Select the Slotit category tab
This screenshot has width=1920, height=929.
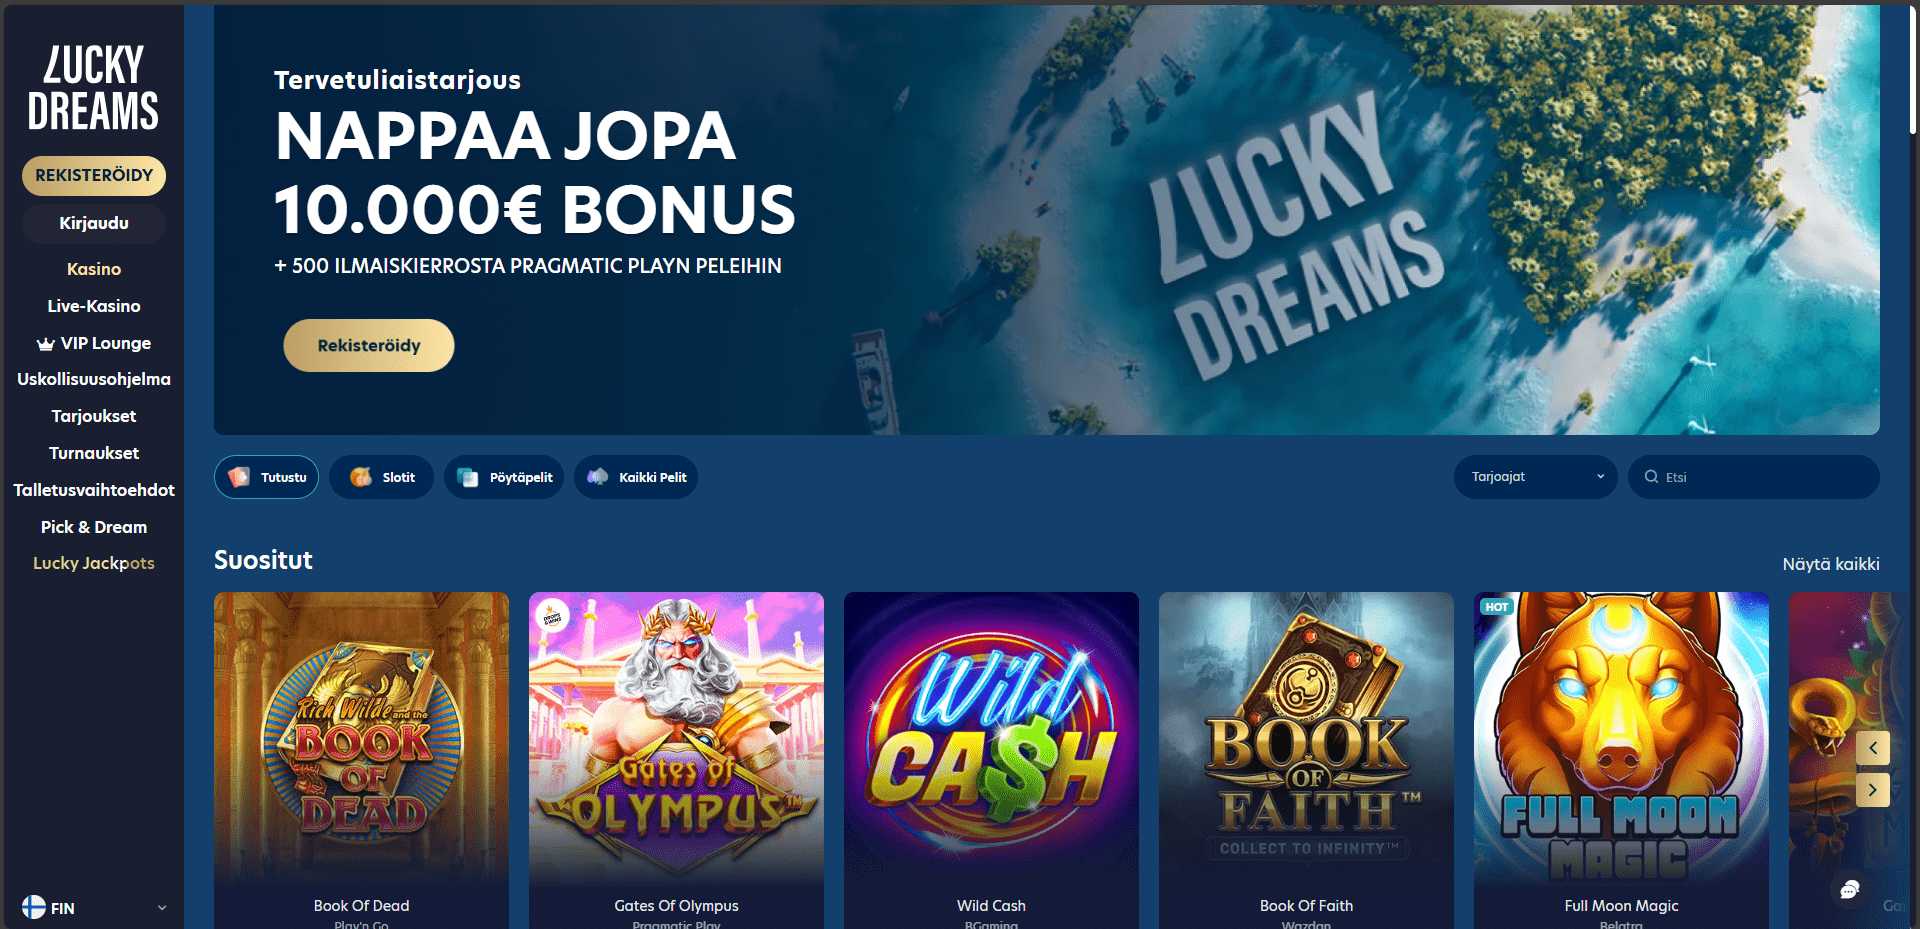(381, 477)
